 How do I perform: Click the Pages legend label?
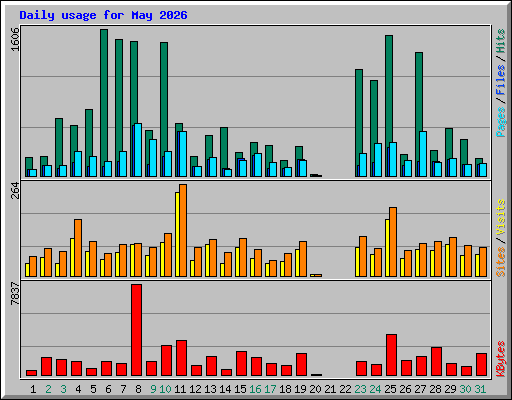(x=501, y=122)
